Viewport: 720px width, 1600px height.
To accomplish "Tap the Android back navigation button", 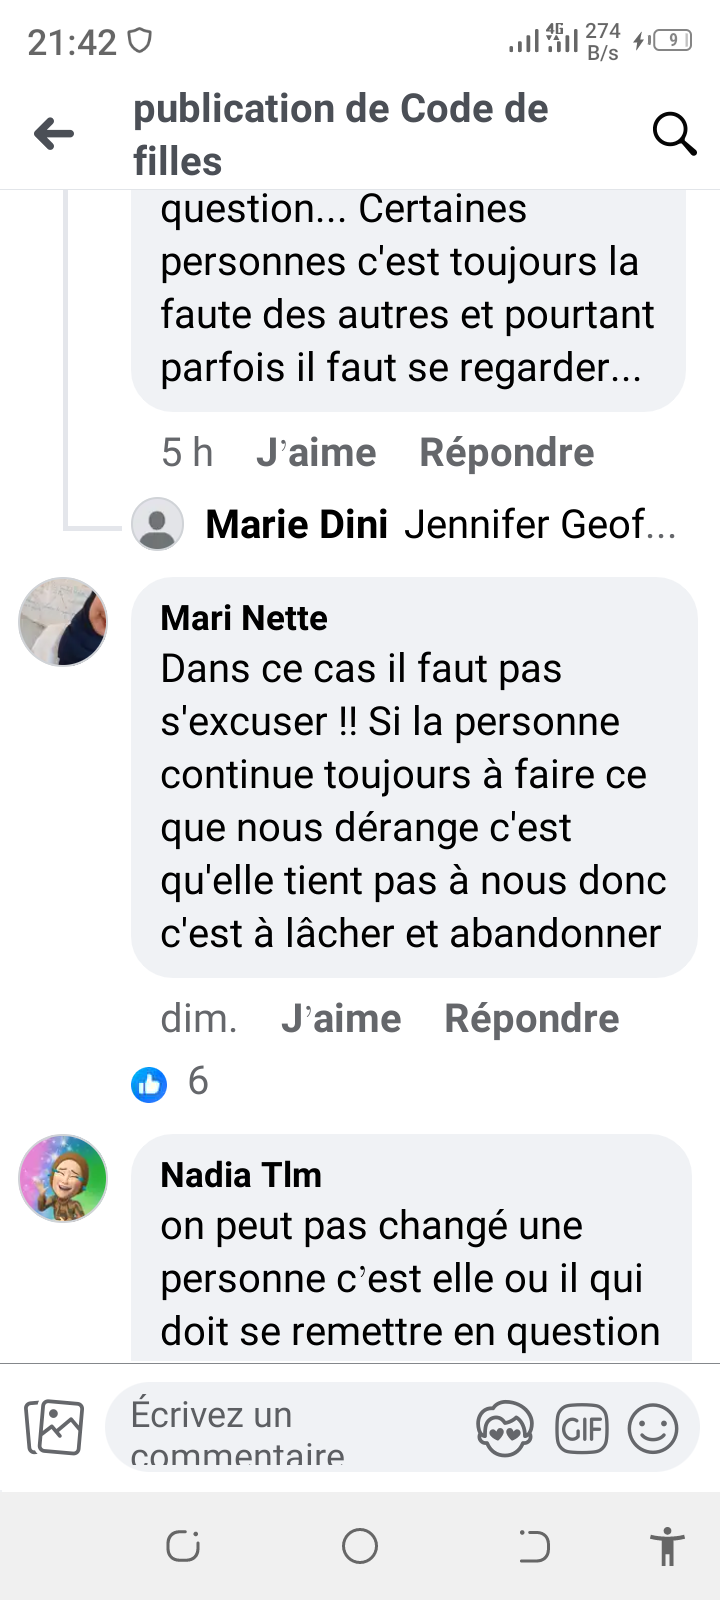I will point(534,1546).
